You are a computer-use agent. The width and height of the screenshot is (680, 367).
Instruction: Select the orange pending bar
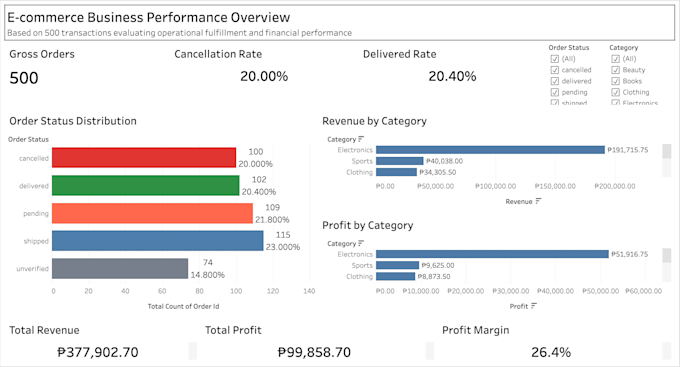coord(152,213)
